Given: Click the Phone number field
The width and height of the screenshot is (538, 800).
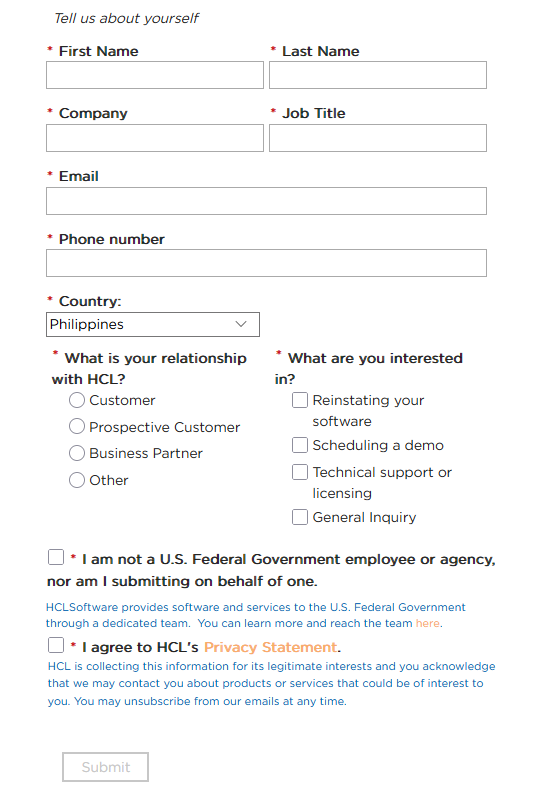Looking at the screenshot, I should (266, 263).
